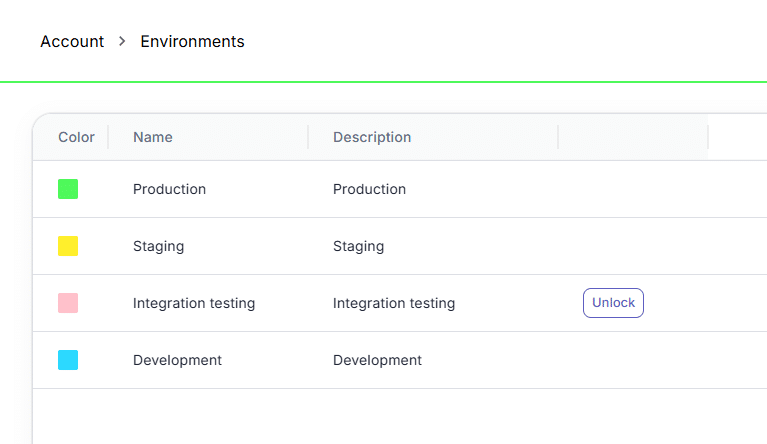Click the Development description cell
The width and height of the screenshot is (767, 444).
click(x=377, y=360)
